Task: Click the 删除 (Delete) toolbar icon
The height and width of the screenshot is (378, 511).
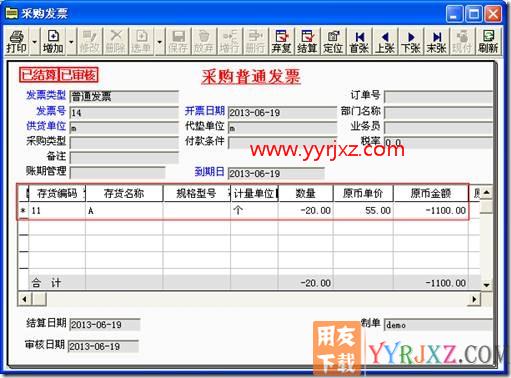Action: pyautogui.click(x=115, y=42)
